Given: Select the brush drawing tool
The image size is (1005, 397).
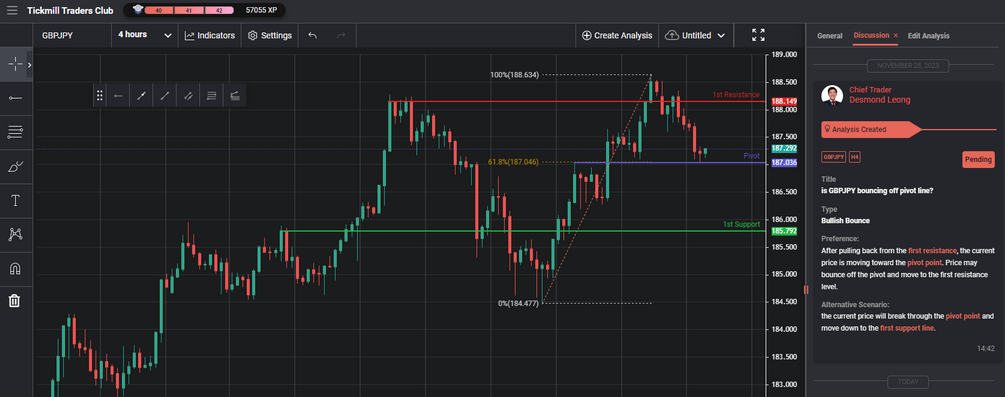Looking at the screenshot, I should [15, 167].
